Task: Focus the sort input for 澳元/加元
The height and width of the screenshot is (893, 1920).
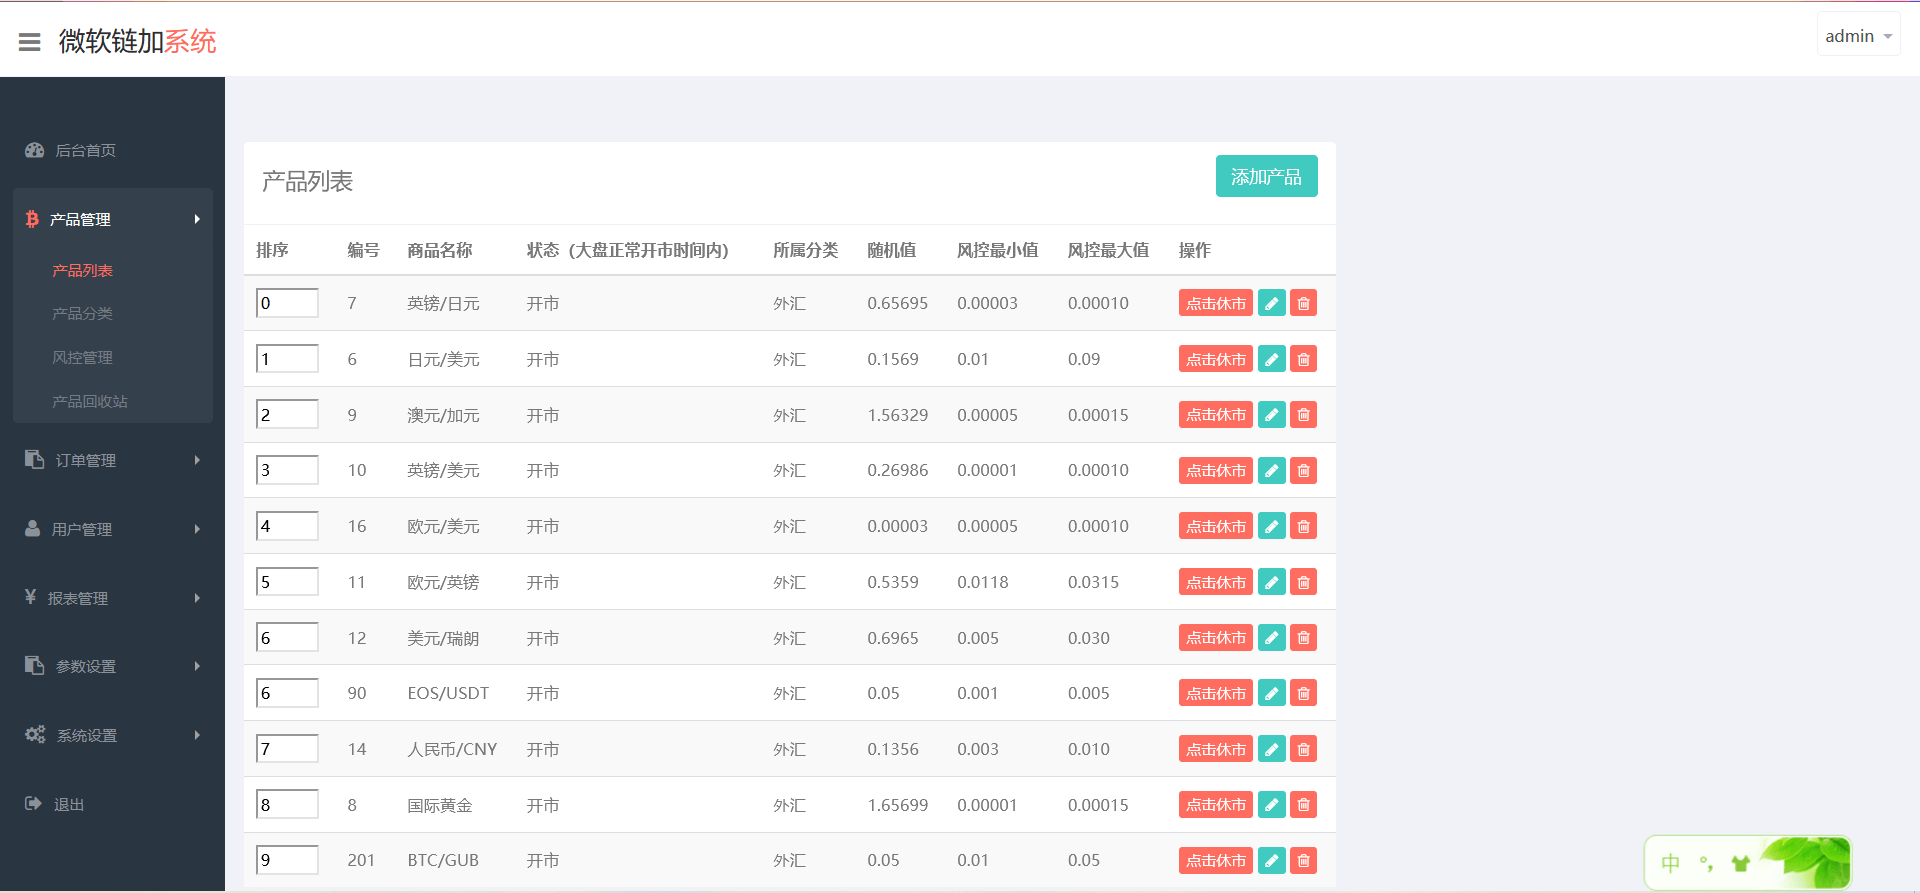Action: coord(287,414)
